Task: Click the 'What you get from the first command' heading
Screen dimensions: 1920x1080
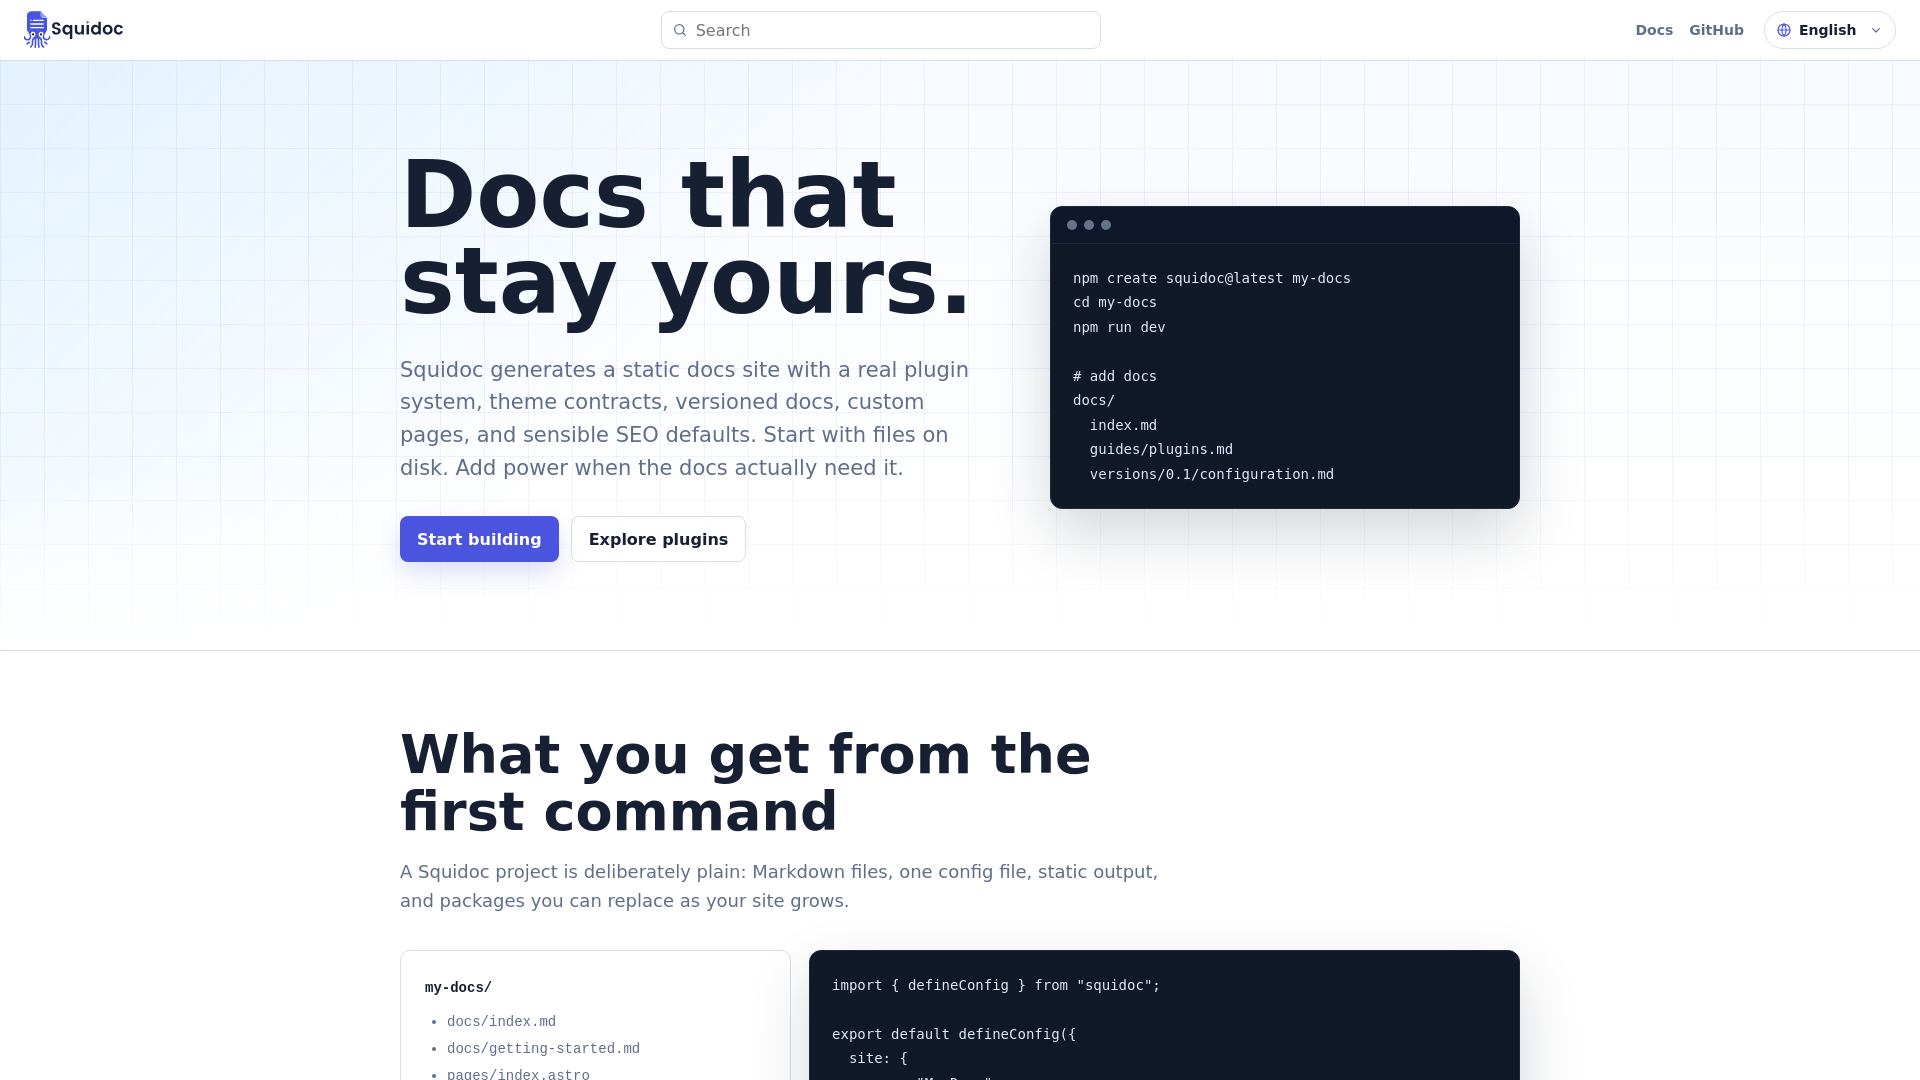Action: coord(745,783)
